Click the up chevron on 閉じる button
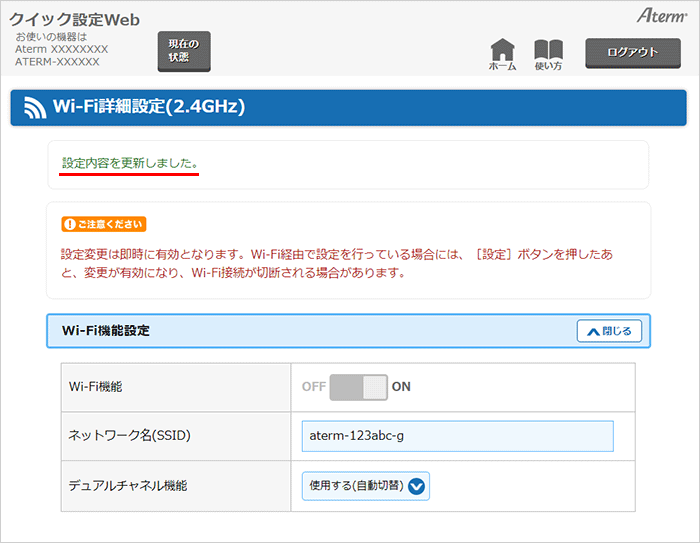Screen dimensions: 700x543 tap(593, 331)
